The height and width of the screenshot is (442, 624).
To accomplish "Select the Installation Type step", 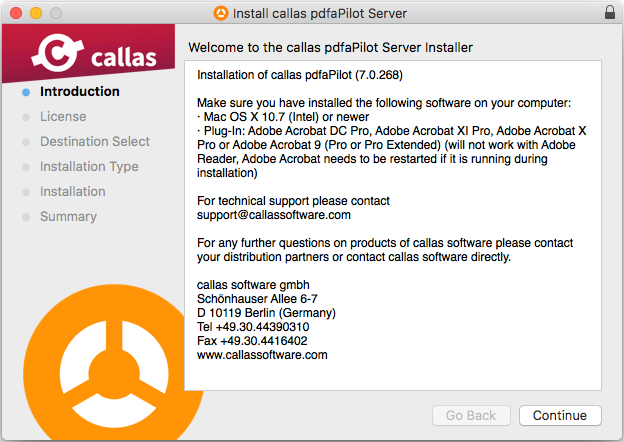I will coord(89,167).
